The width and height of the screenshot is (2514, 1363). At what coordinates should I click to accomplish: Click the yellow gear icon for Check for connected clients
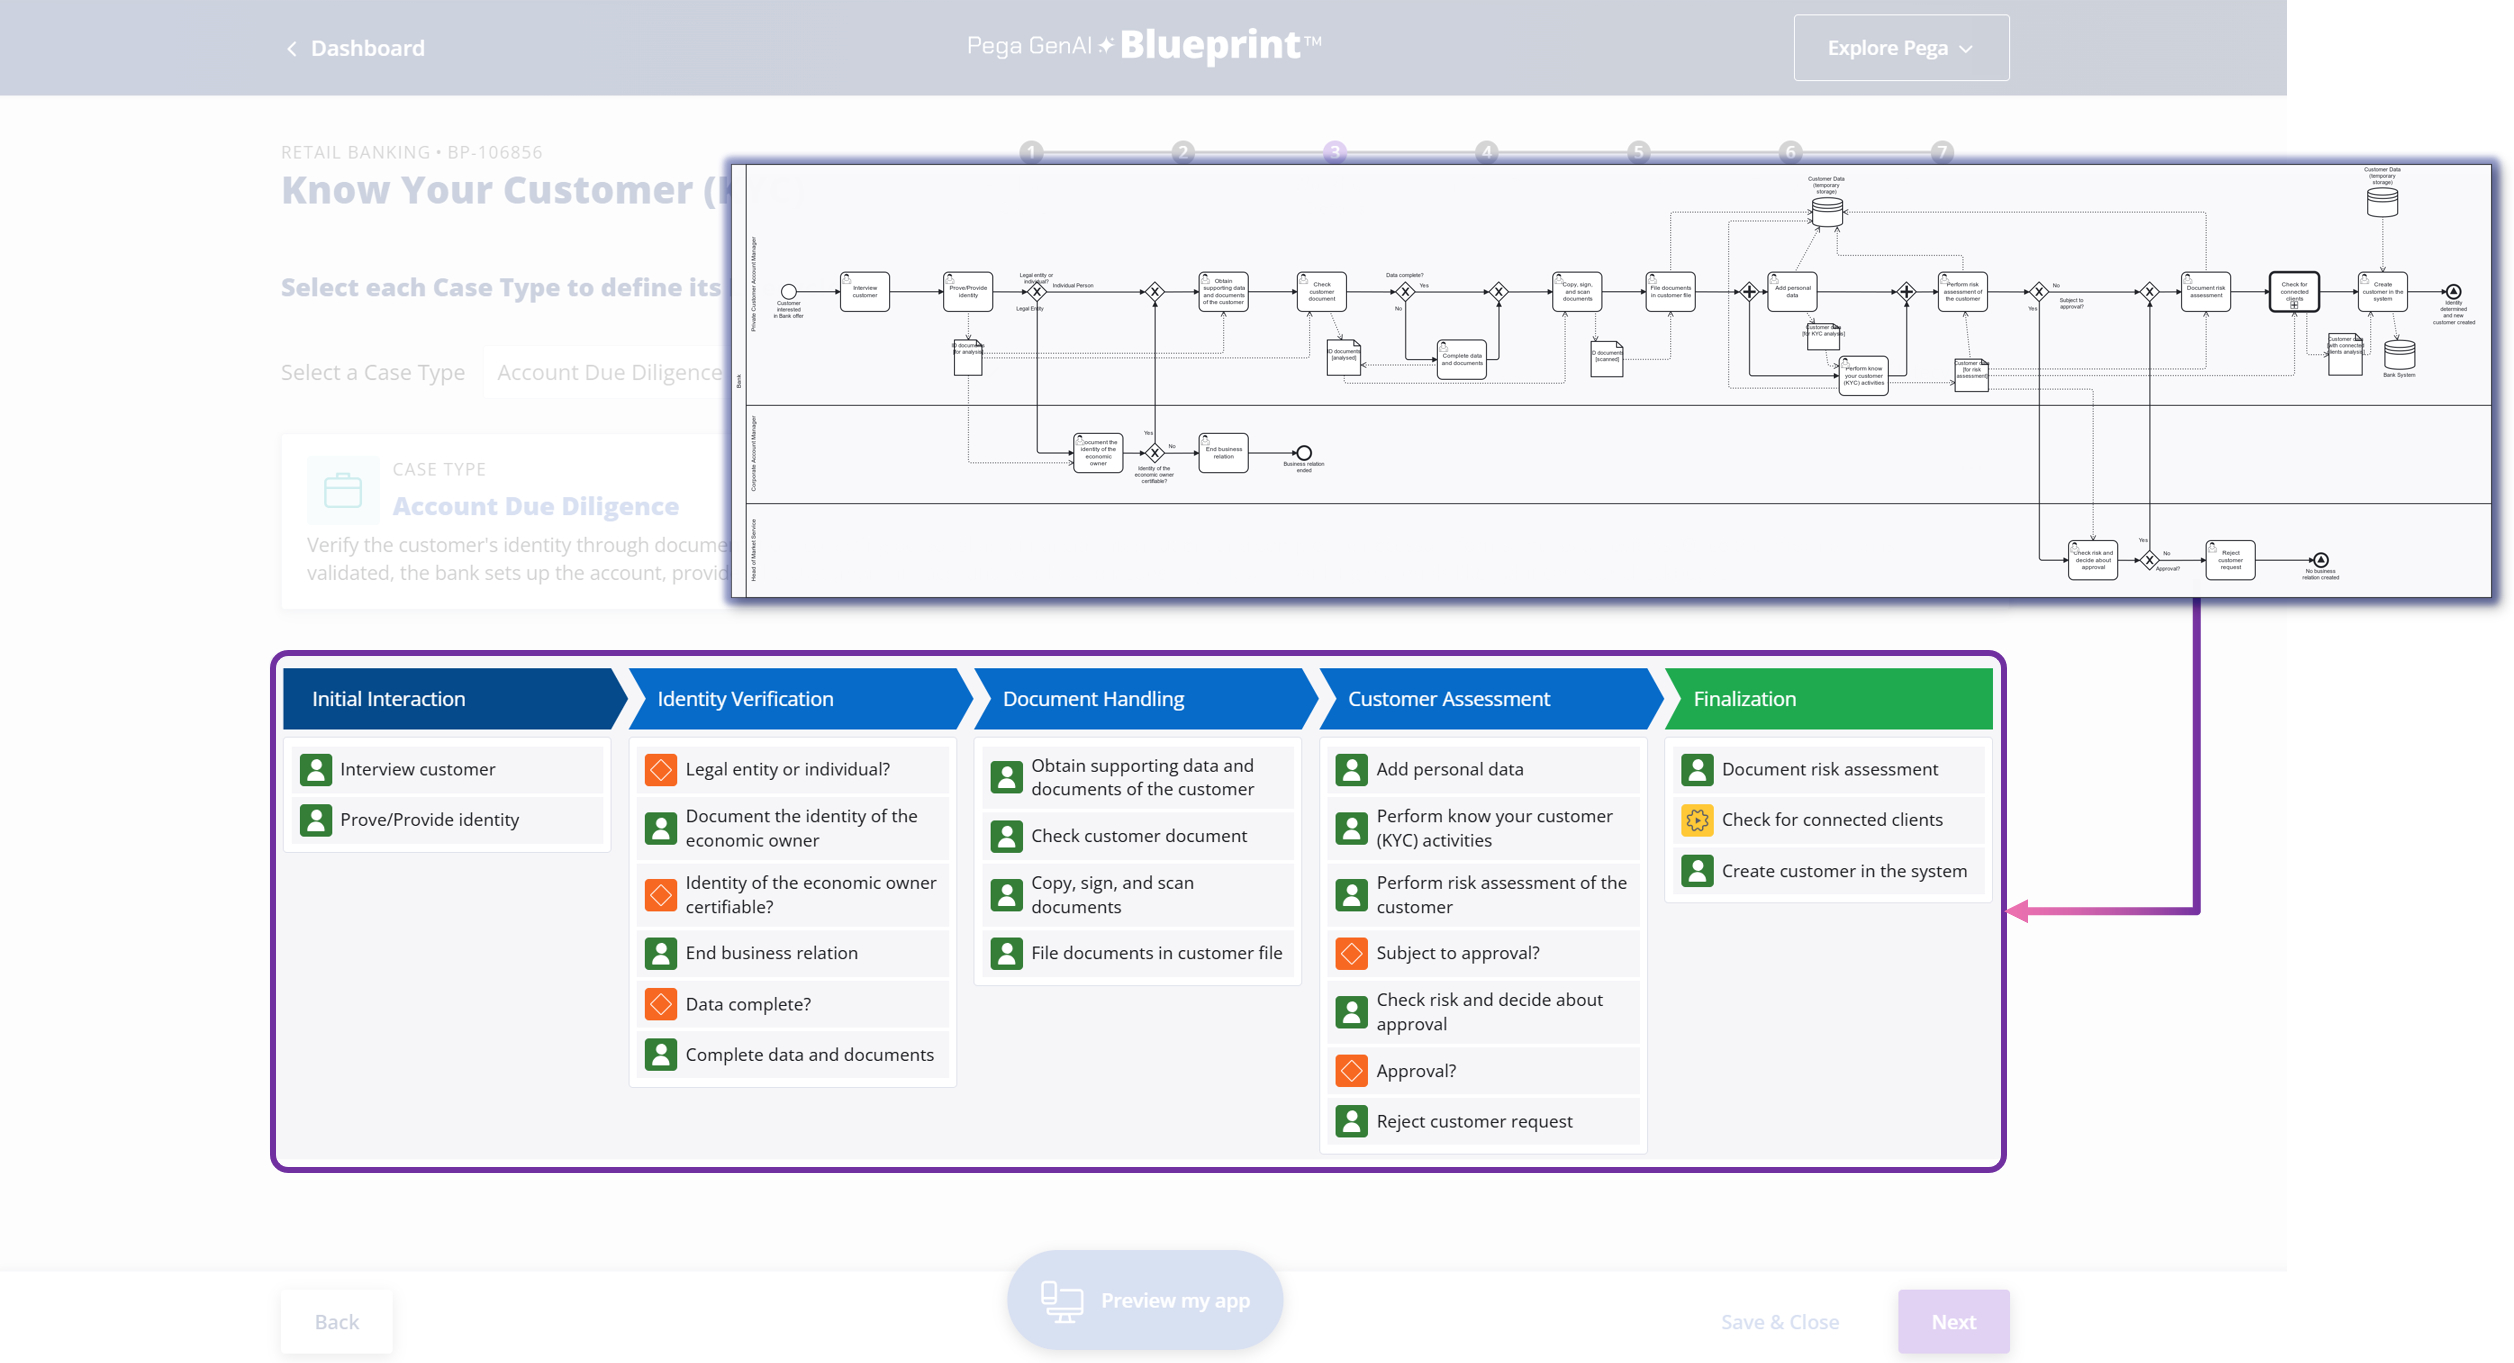[x=1696, y=820]
